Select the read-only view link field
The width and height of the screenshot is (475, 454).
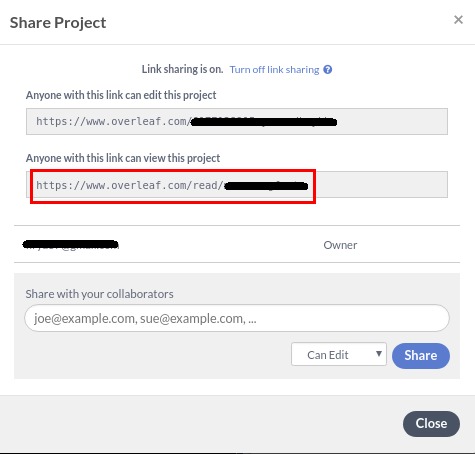point(237,185)
